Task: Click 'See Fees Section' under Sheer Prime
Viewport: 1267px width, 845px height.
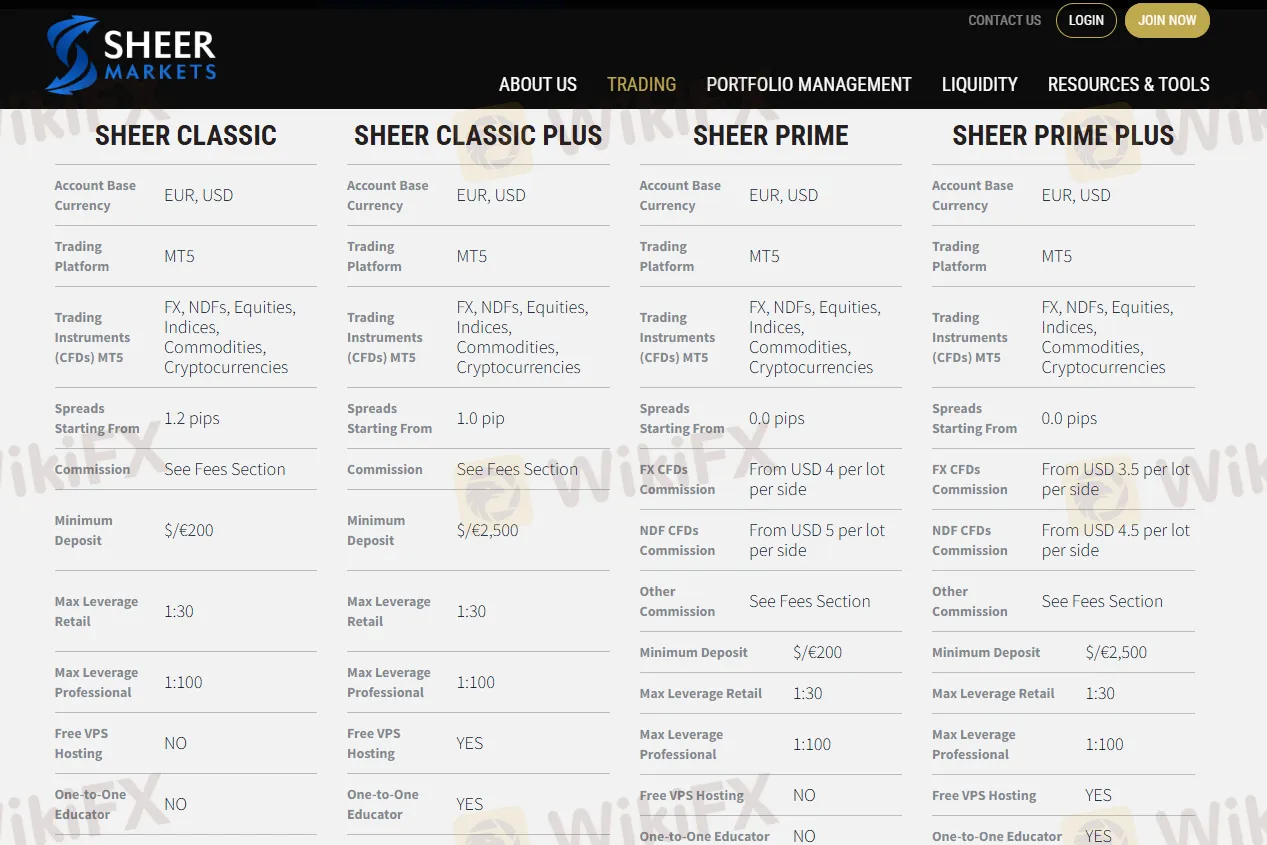Action: coord(810,601)
